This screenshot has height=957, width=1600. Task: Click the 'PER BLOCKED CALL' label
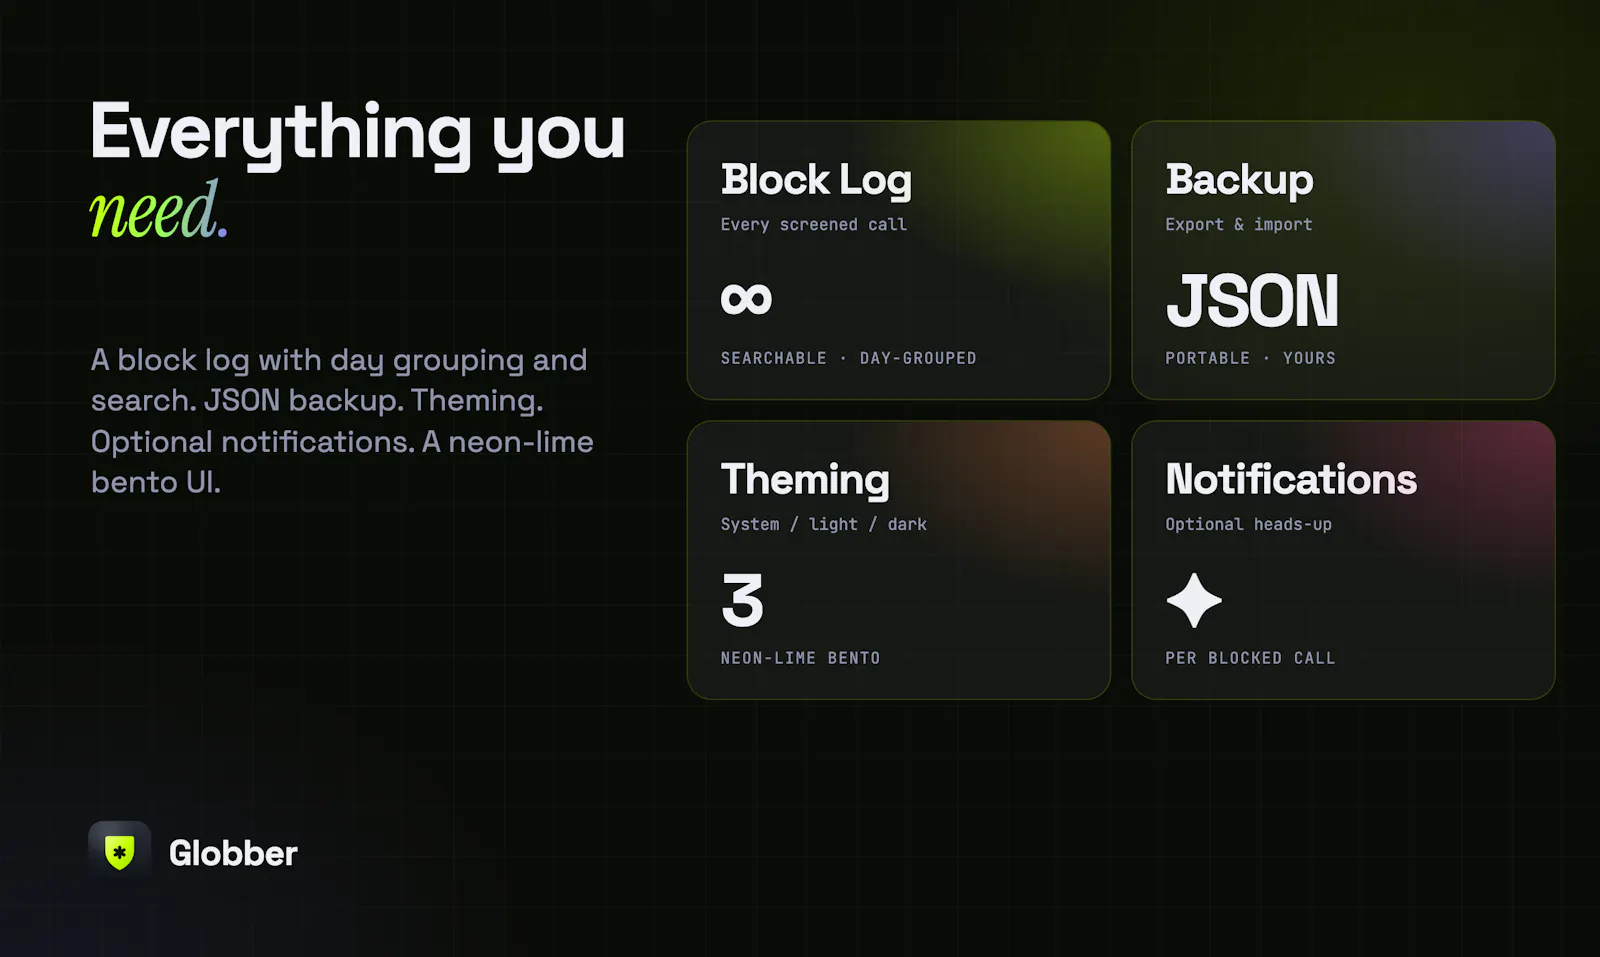click(x=1251, y=658)
